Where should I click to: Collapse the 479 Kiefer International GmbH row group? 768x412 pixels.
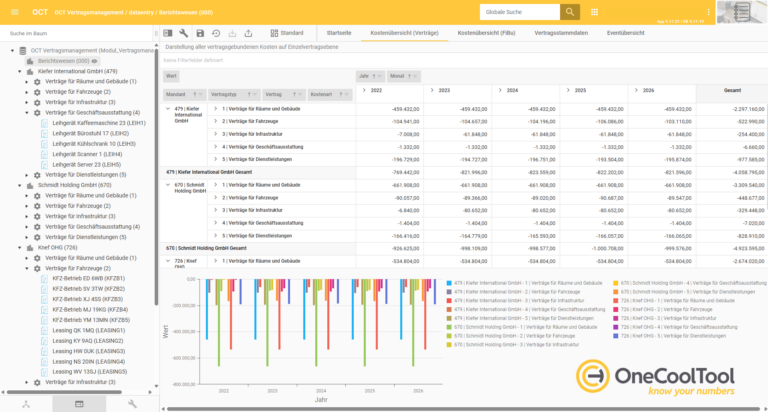[x=168, y=109]
